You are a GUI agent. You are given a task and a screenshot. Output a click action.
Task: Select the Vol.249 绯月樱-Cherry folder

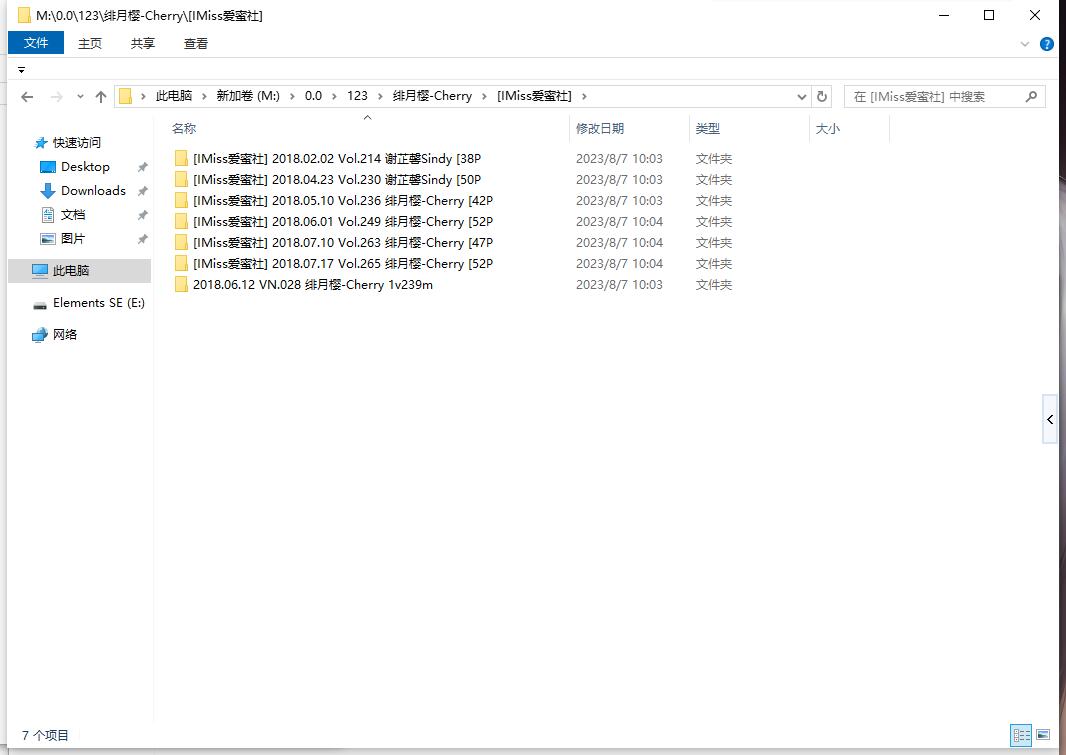point(342,222)
